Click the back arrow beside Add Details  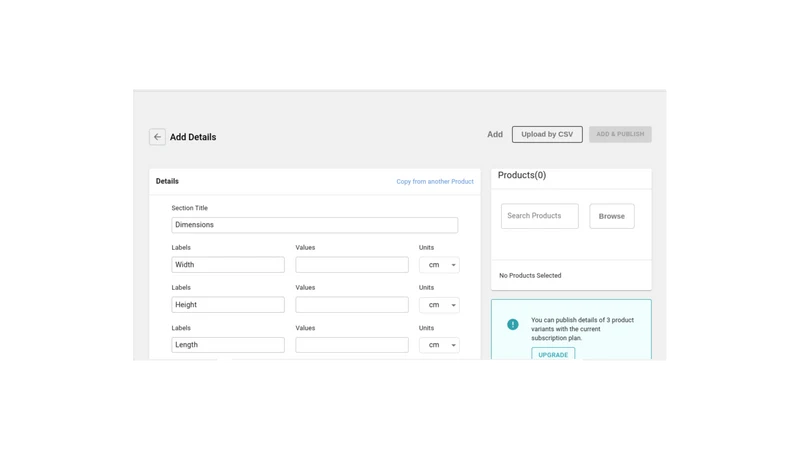[157, 137]
